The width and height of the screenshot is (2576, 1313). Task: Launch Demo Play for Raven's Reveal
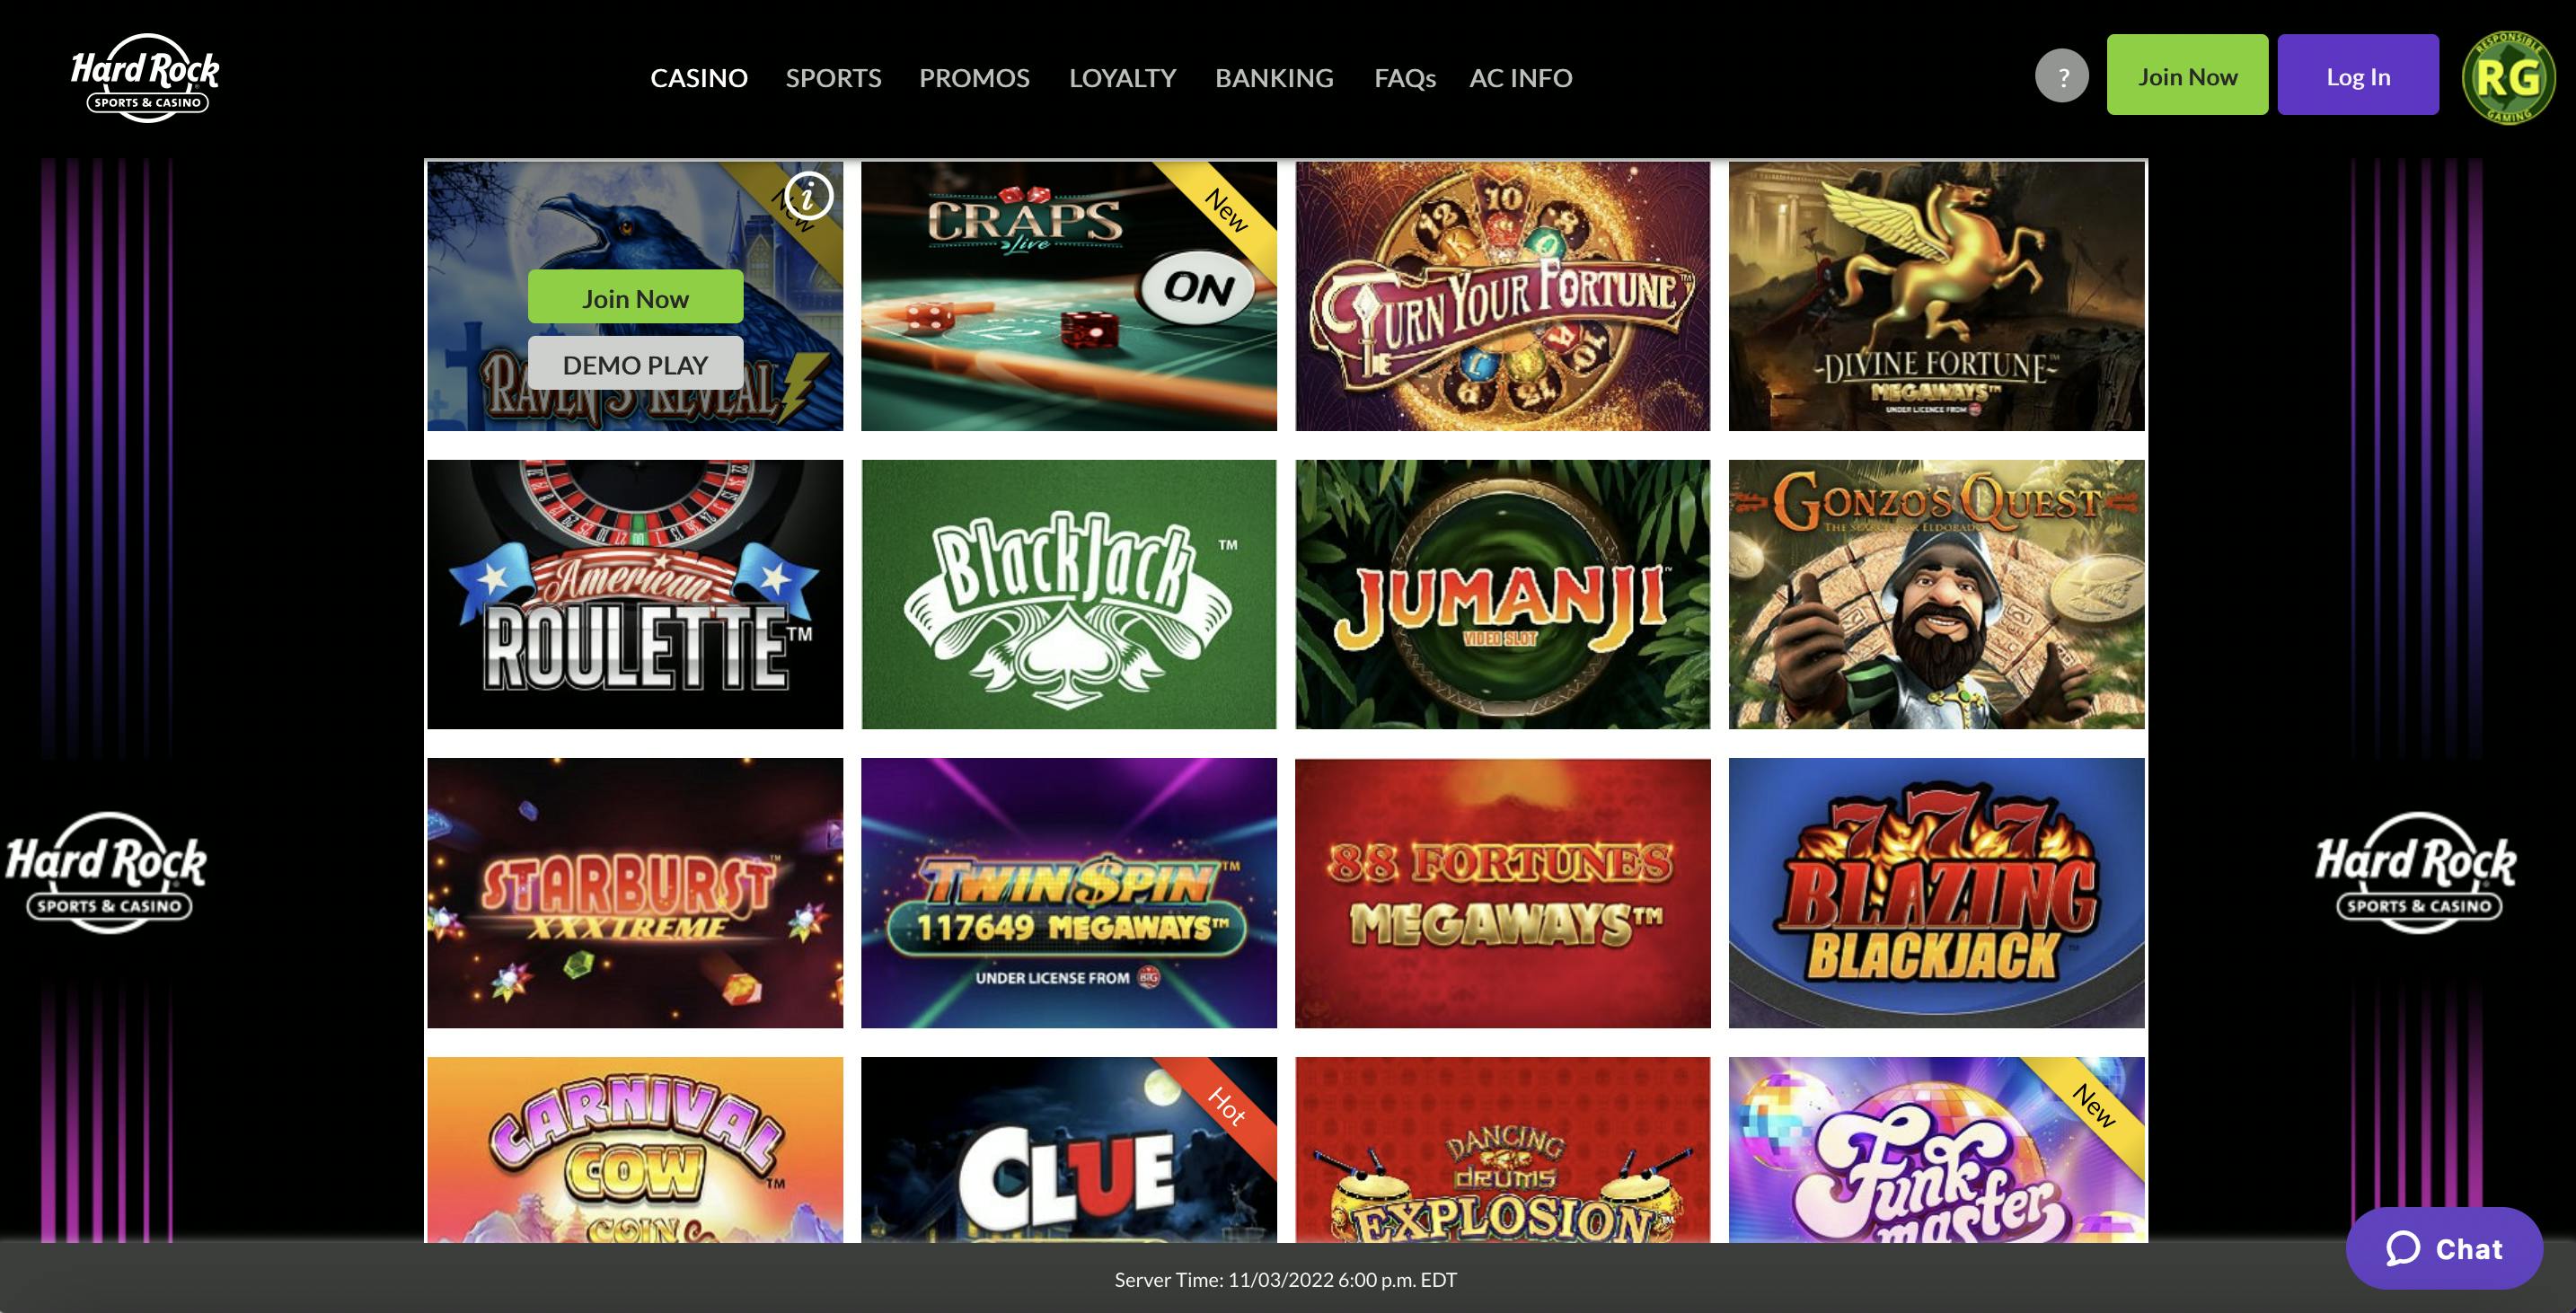635,364
